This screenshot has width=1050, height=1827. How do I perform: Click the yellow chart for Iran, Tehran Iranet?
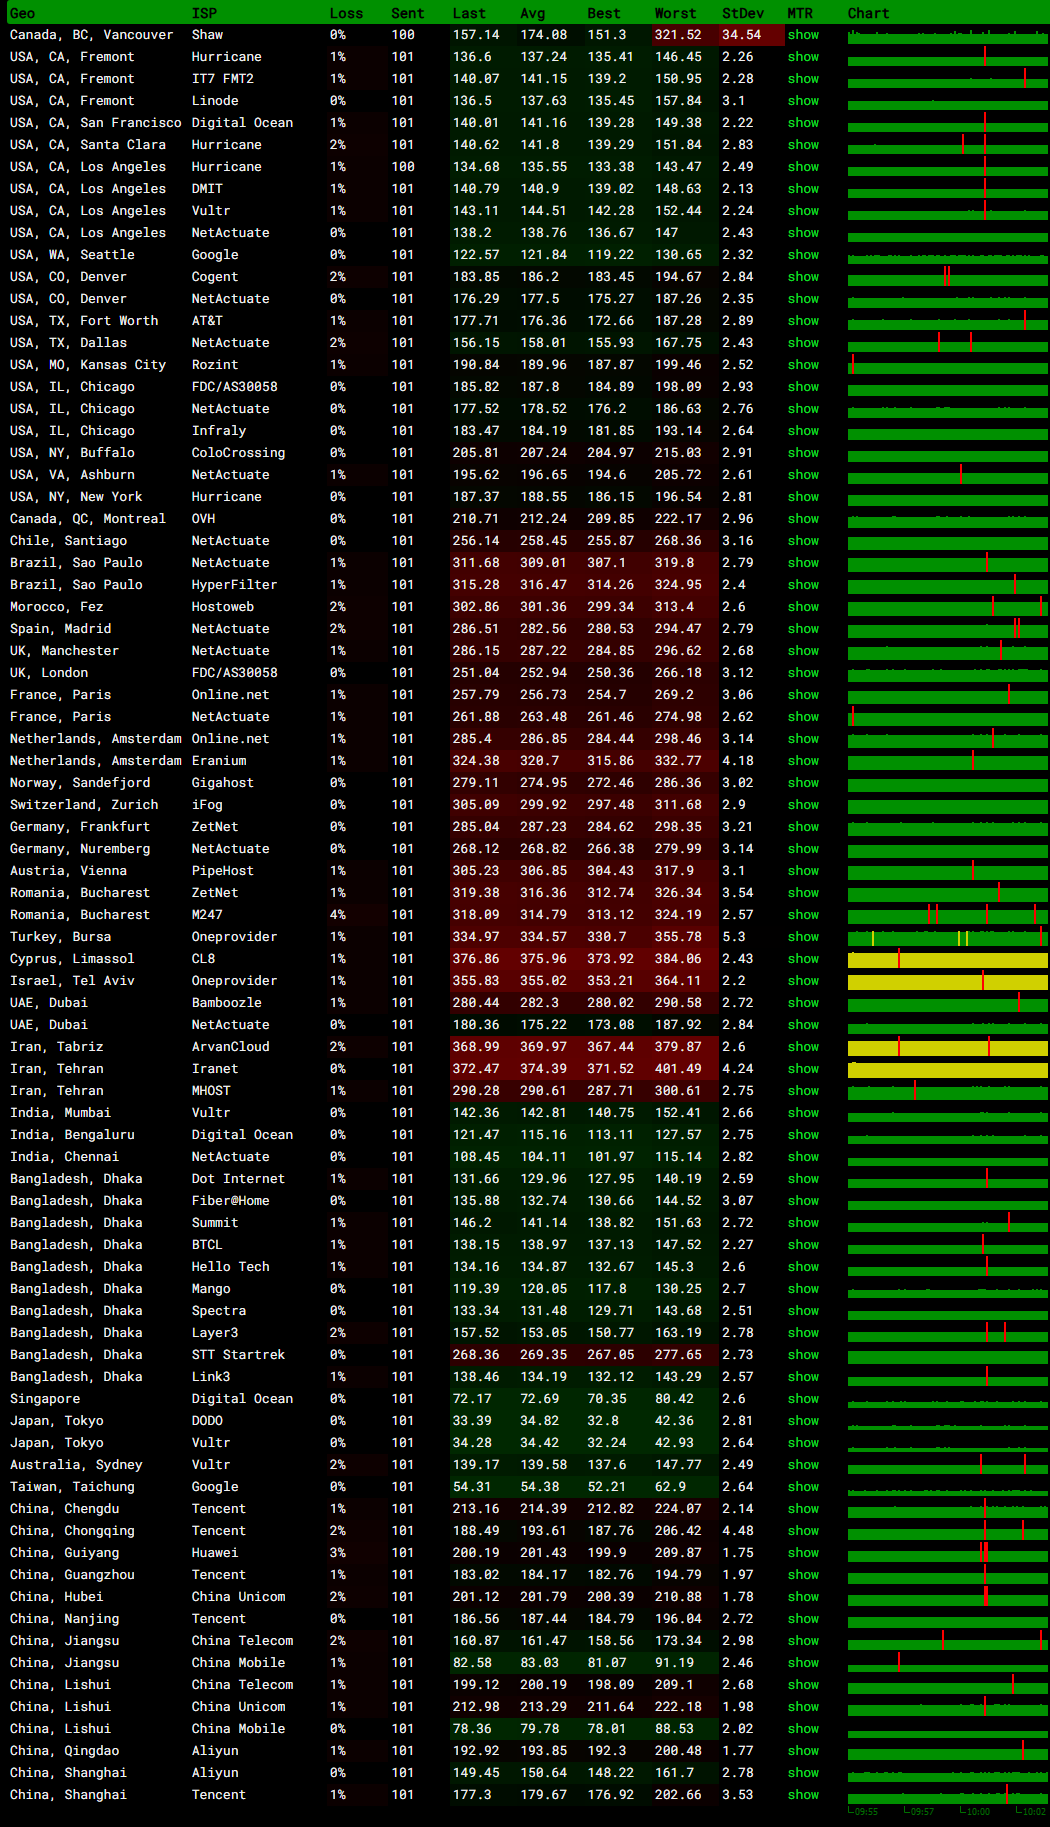pos(947,1070)
